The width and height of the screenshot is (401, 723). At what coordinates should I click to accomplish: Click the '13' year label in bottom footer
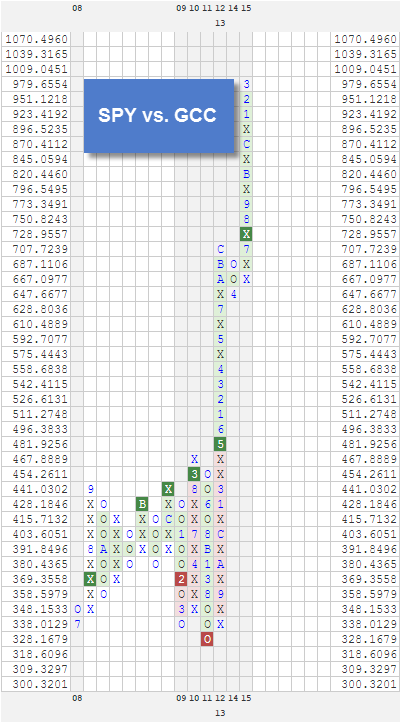click(220, 713)
